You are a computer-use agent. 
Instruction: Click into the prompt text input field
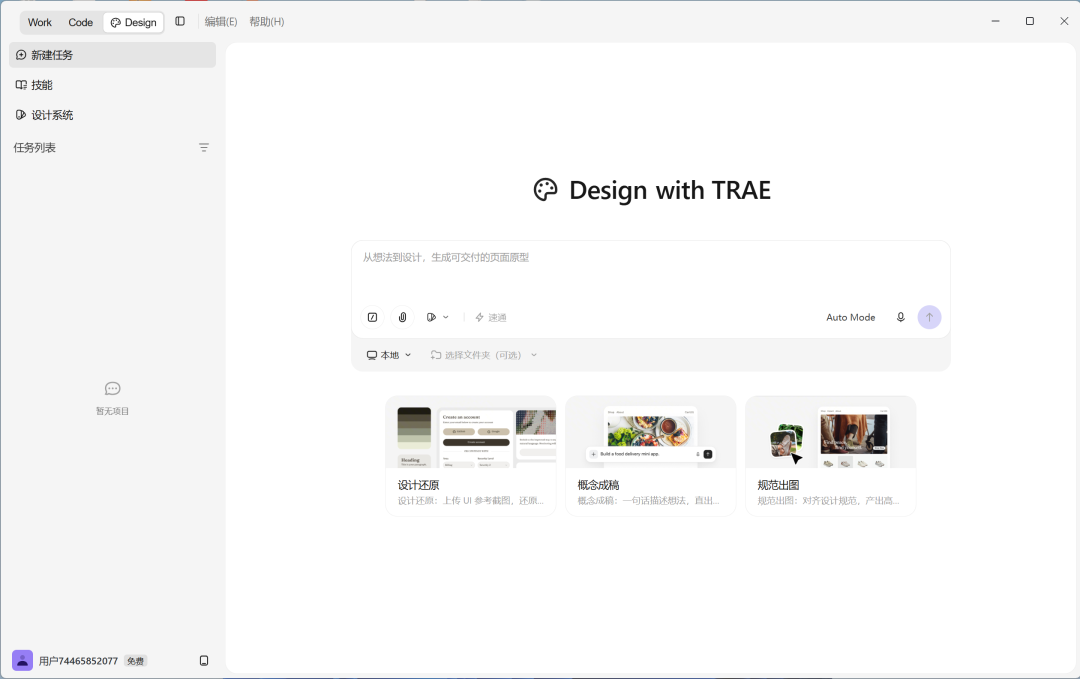(650, 271)
